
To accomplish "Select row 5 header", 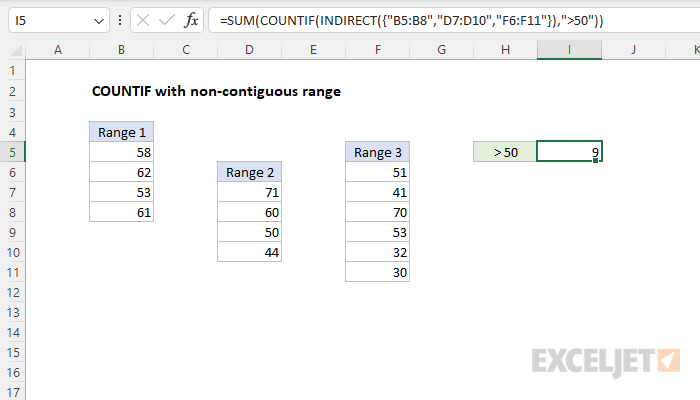I will [x=12, y=152].
